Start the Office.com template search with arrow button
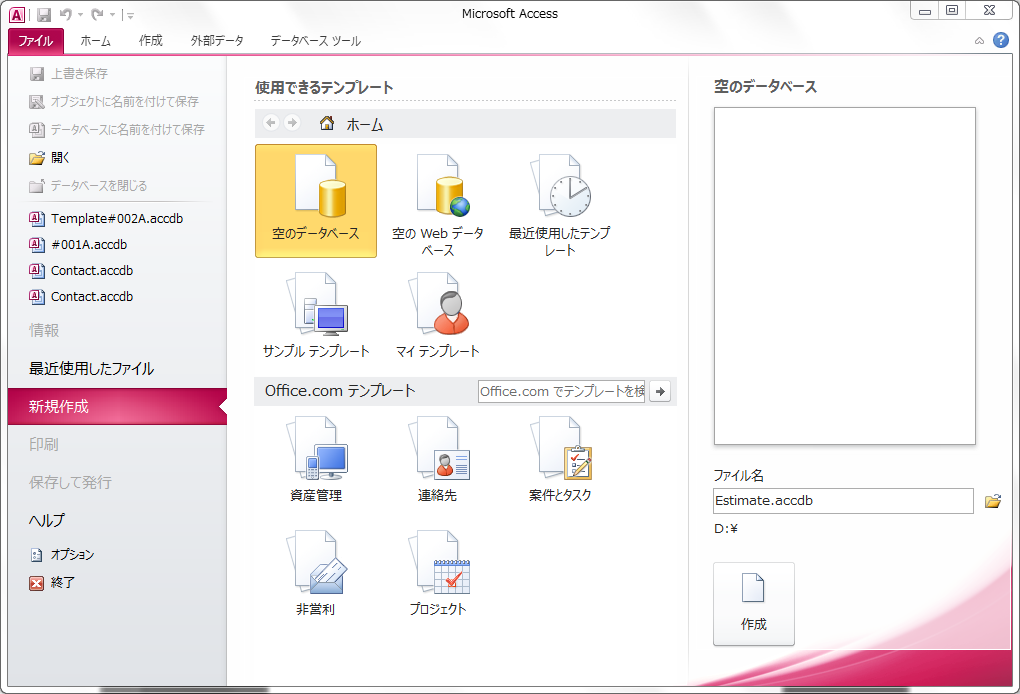Screen dimensions: 1020x694 tap(660, 392)
